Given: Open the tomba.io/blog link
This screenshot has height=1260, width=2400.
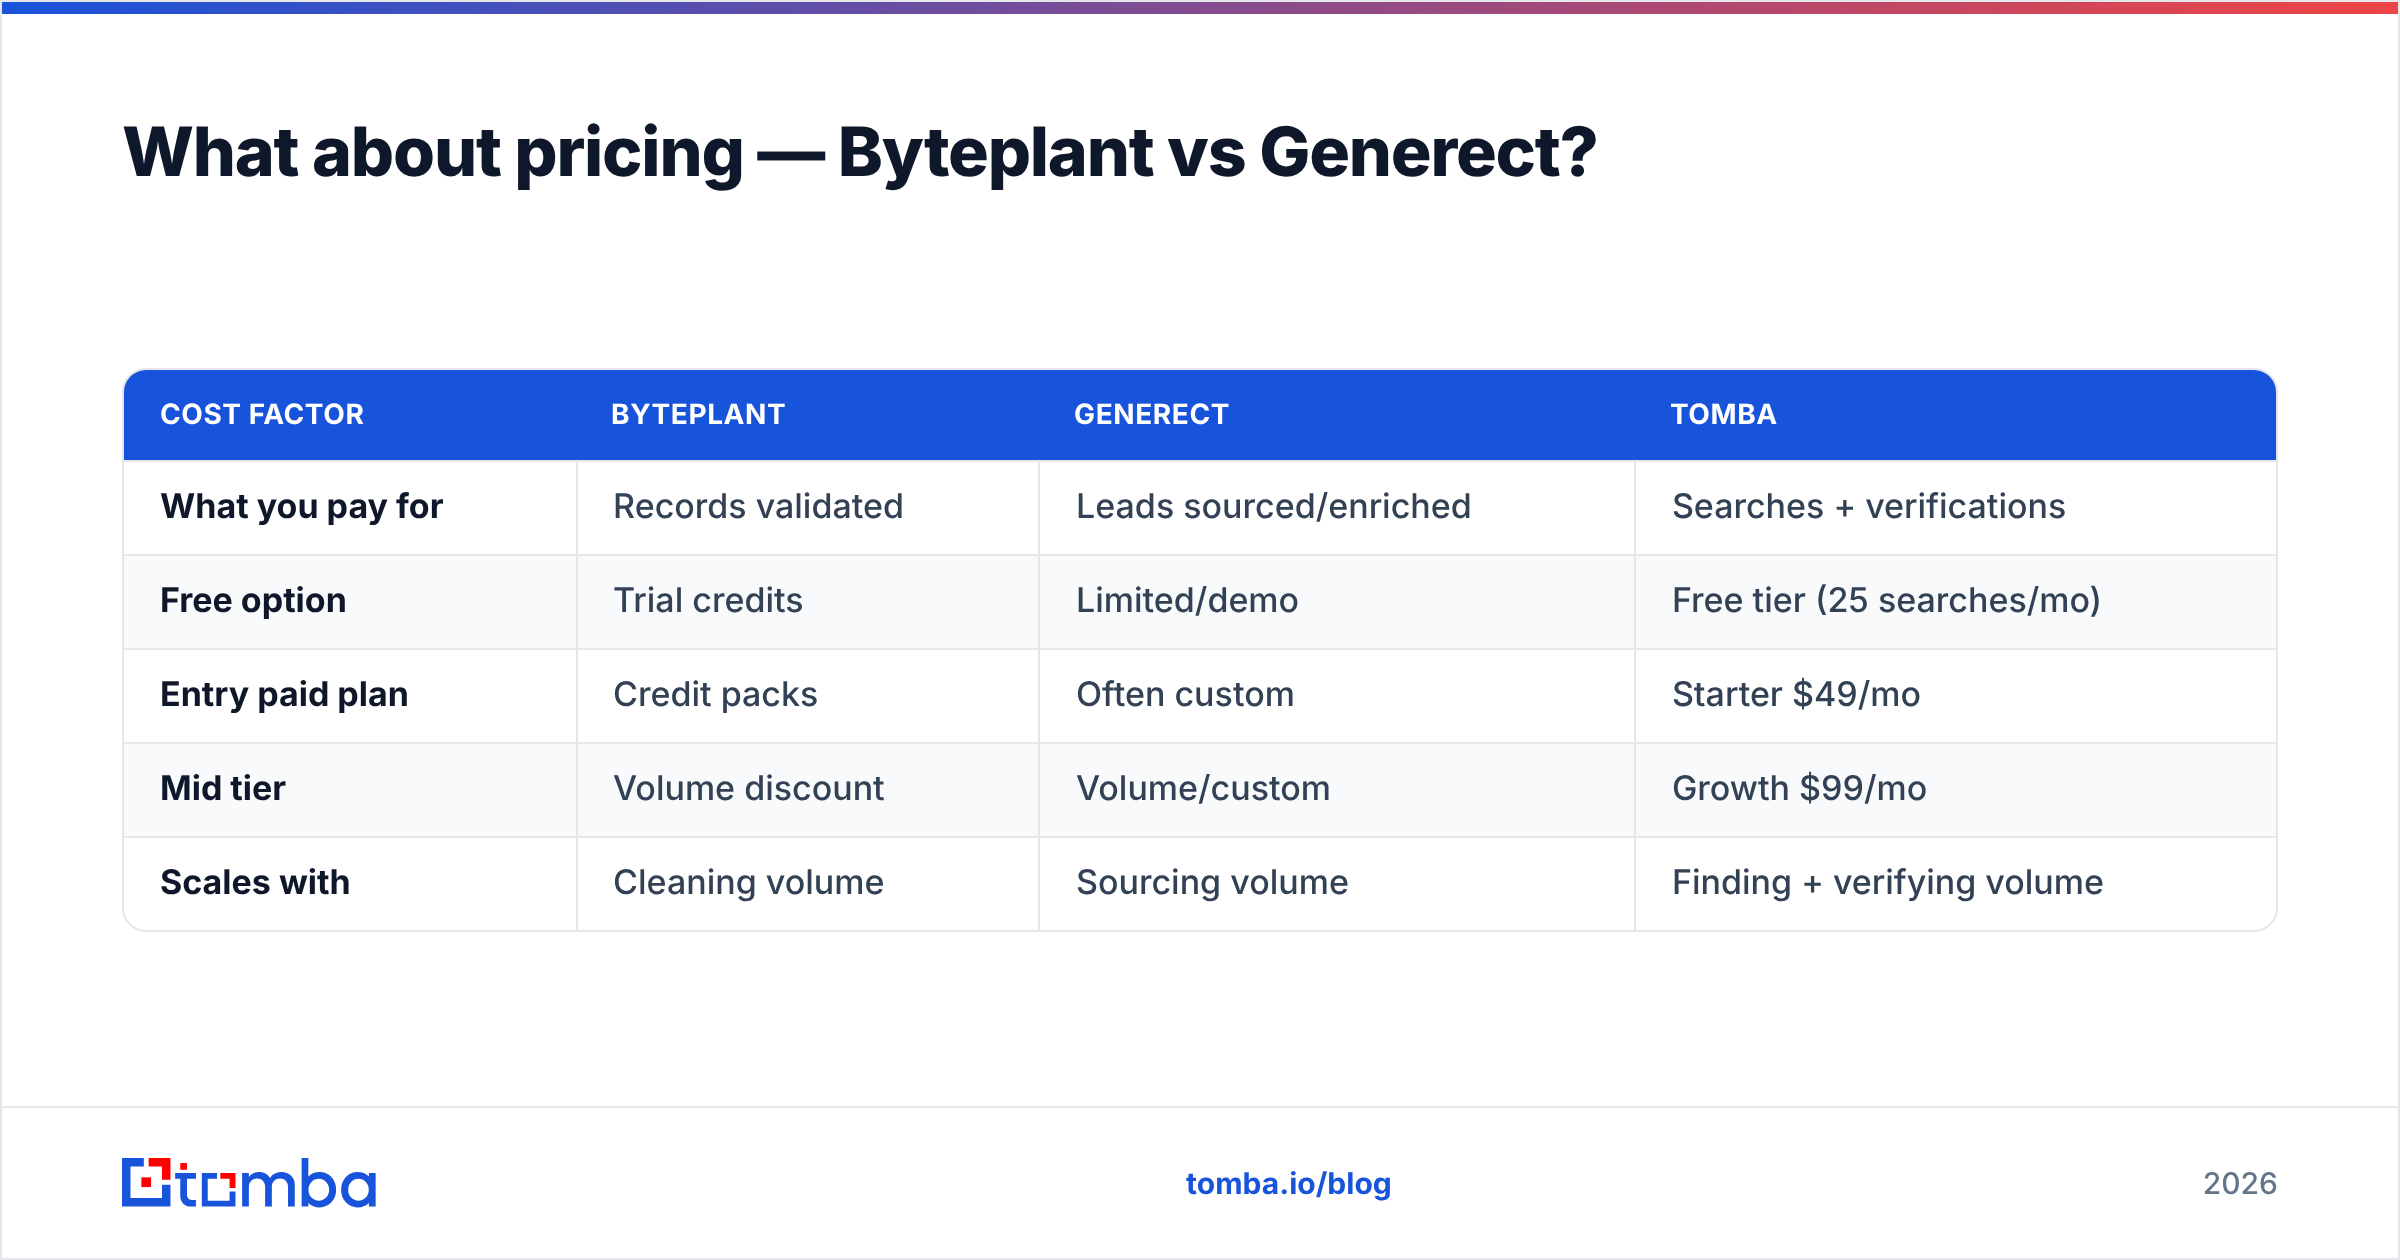Looking at the screenshot, I should tap(1288, 1184).
